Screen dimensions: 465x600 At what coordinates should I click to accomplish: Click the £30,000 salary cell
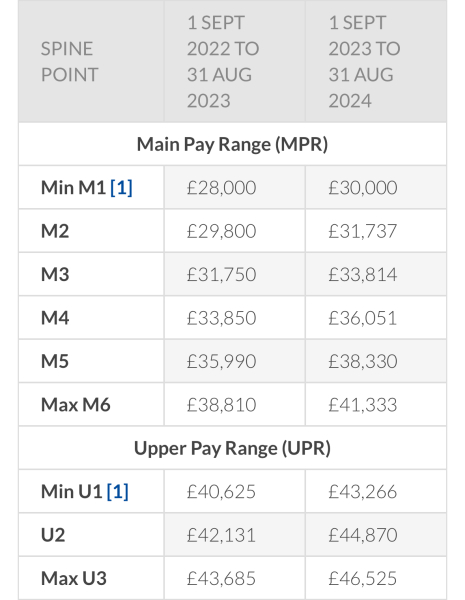tap(376, 188)
